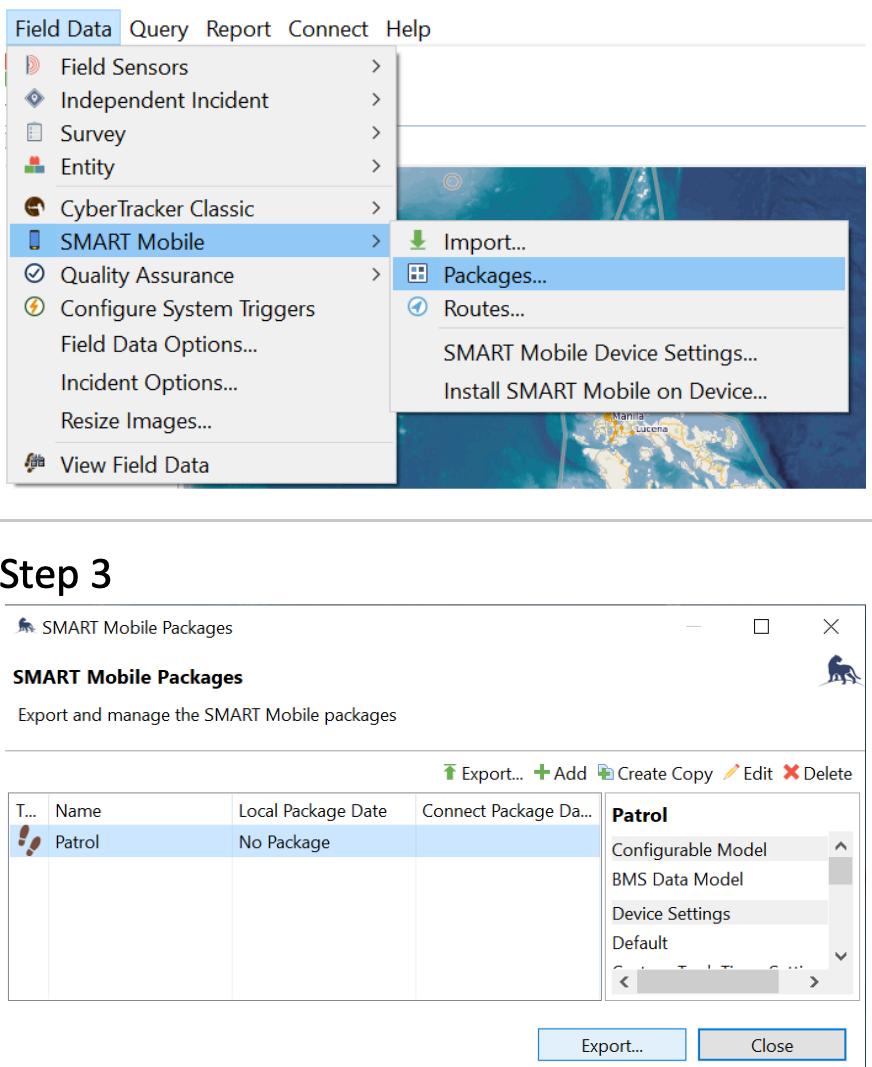The width and height of the screenshot is (872, 1067).
Task: Click the Independent Incident diamond icon
Action: click(x=34, y=99)
